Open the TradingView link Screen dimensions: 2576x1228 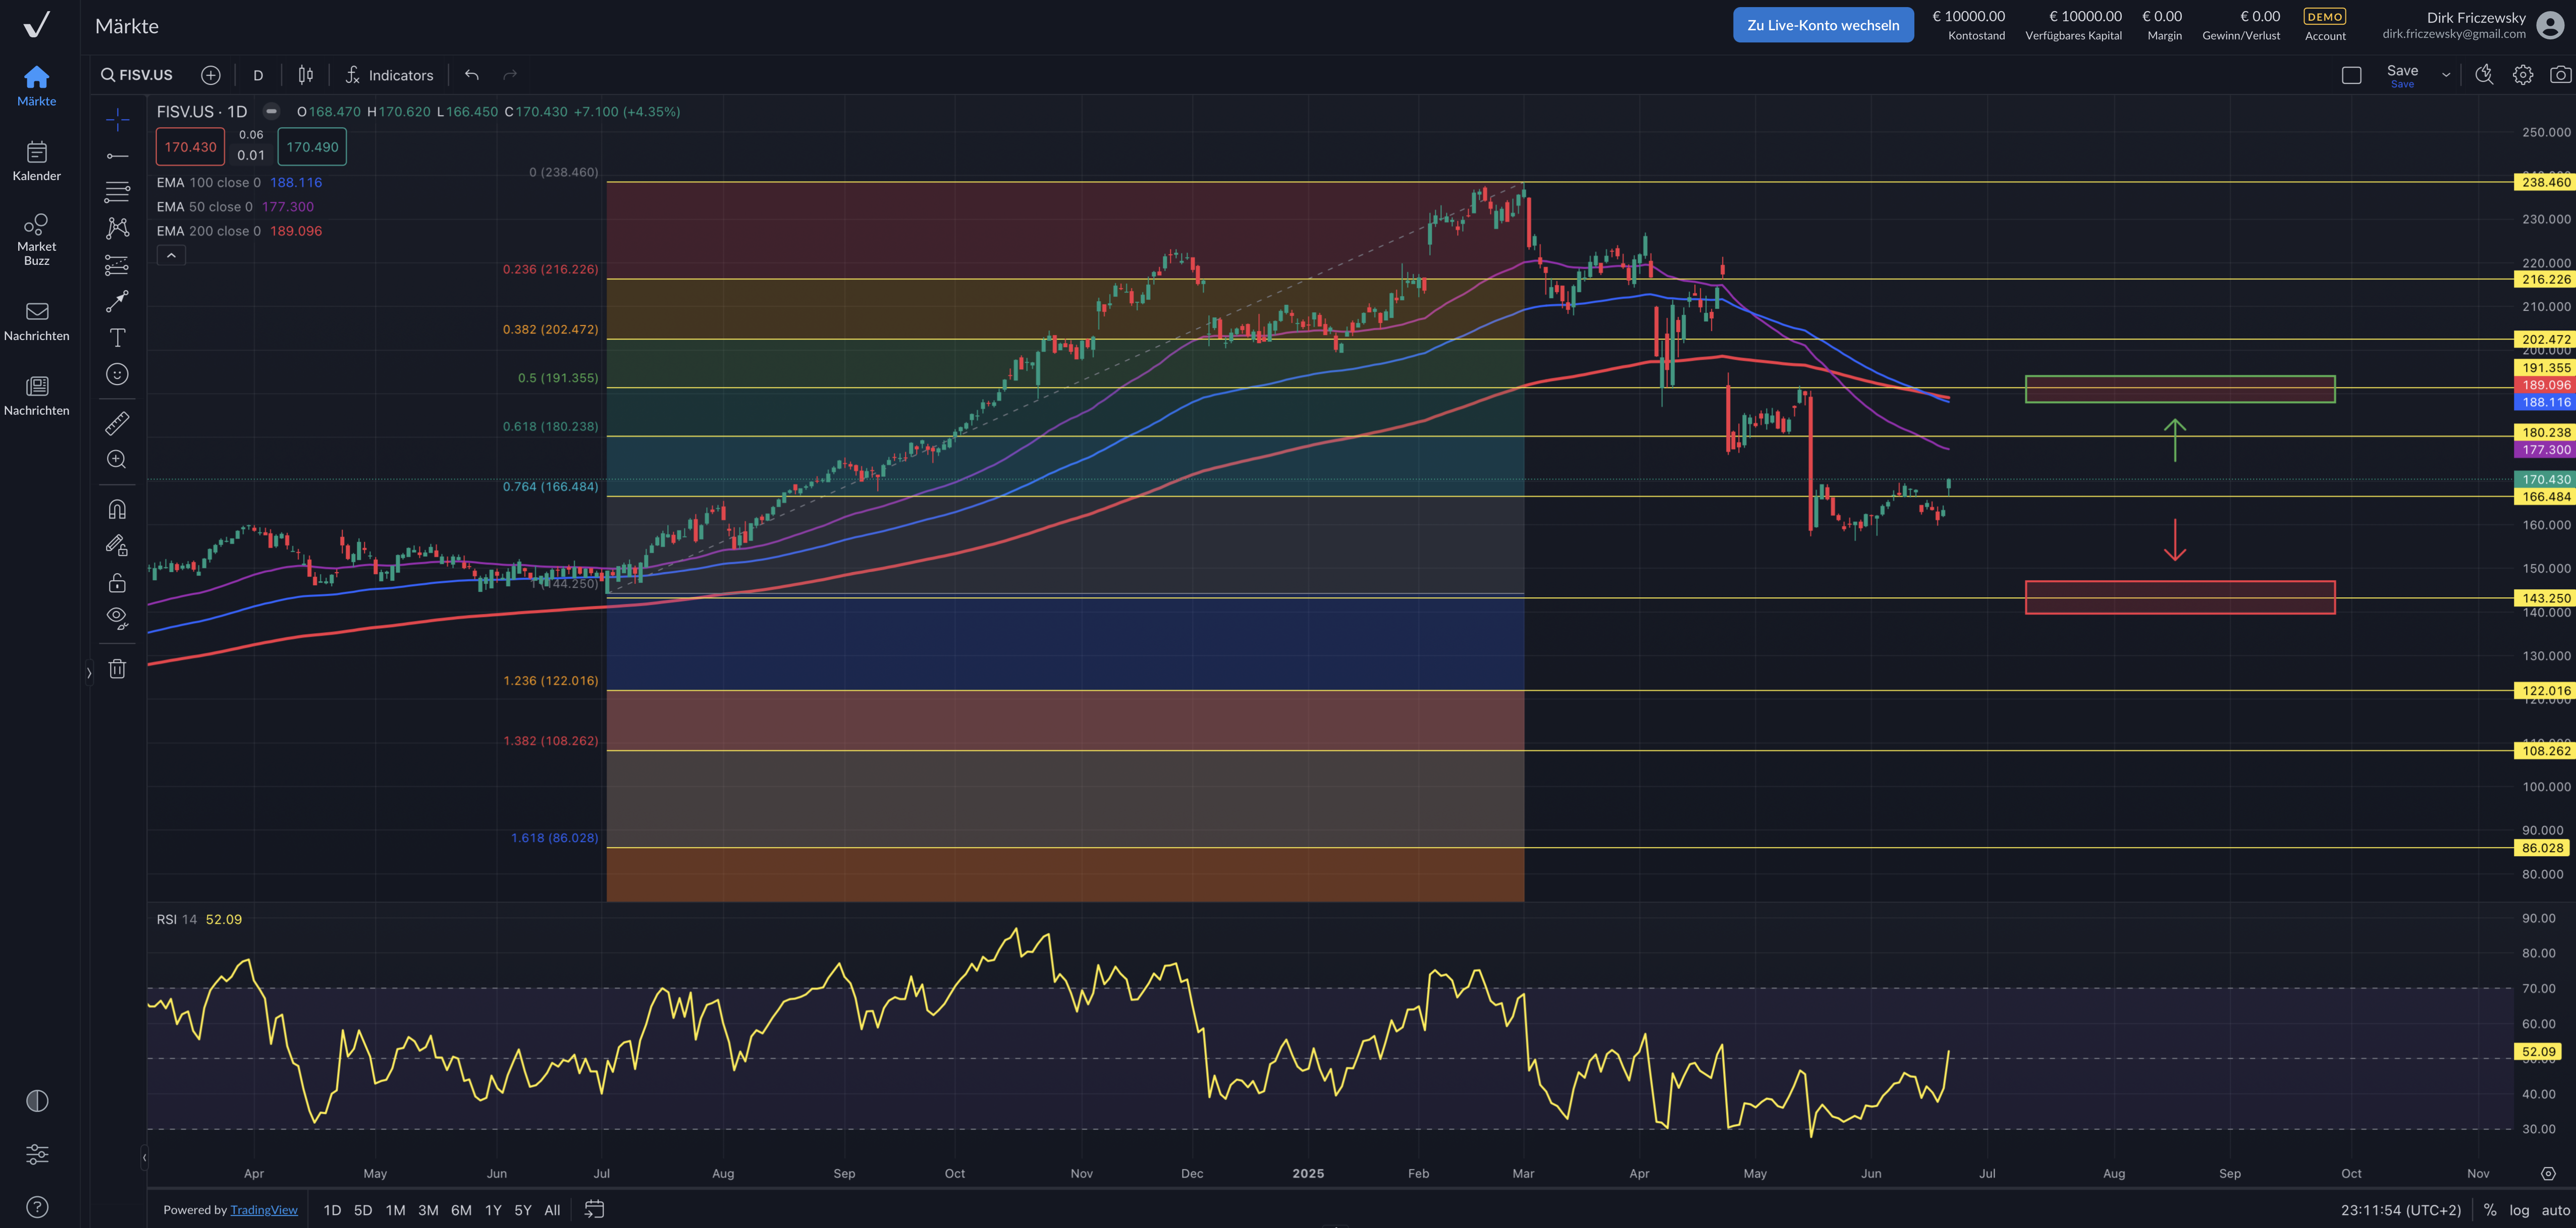tap(264, 1210)
